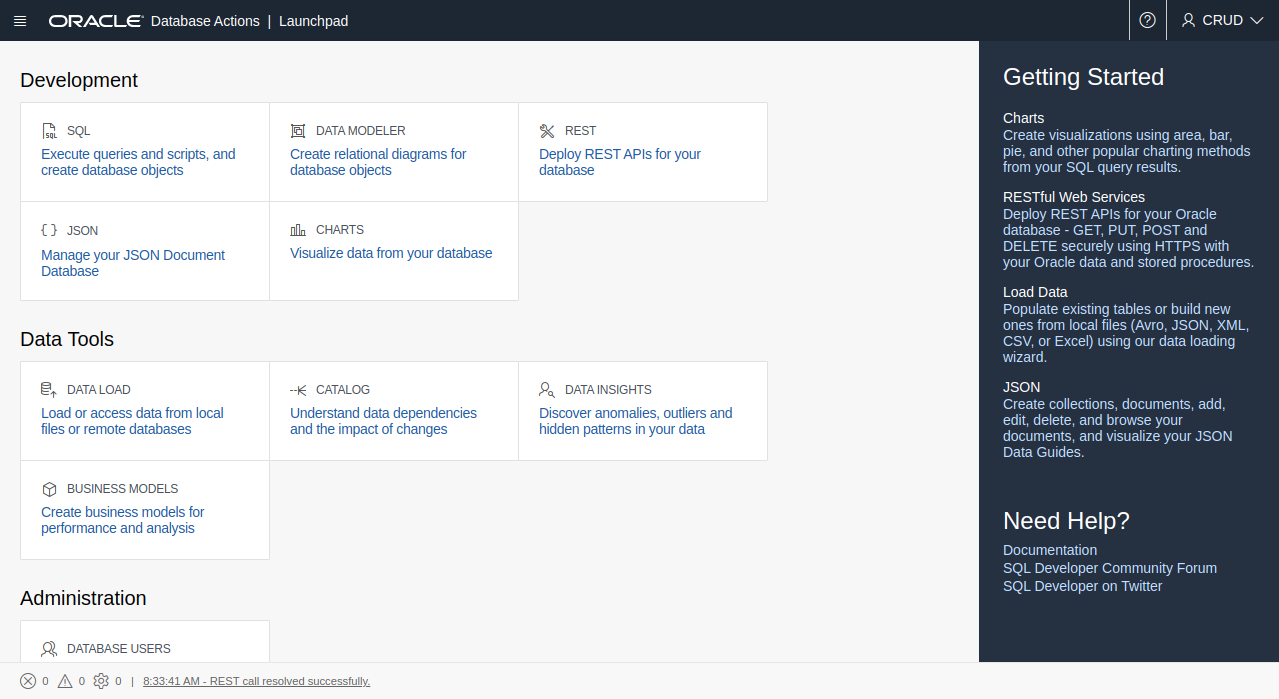Click the JSON curly braces icon

coord(49,230)
